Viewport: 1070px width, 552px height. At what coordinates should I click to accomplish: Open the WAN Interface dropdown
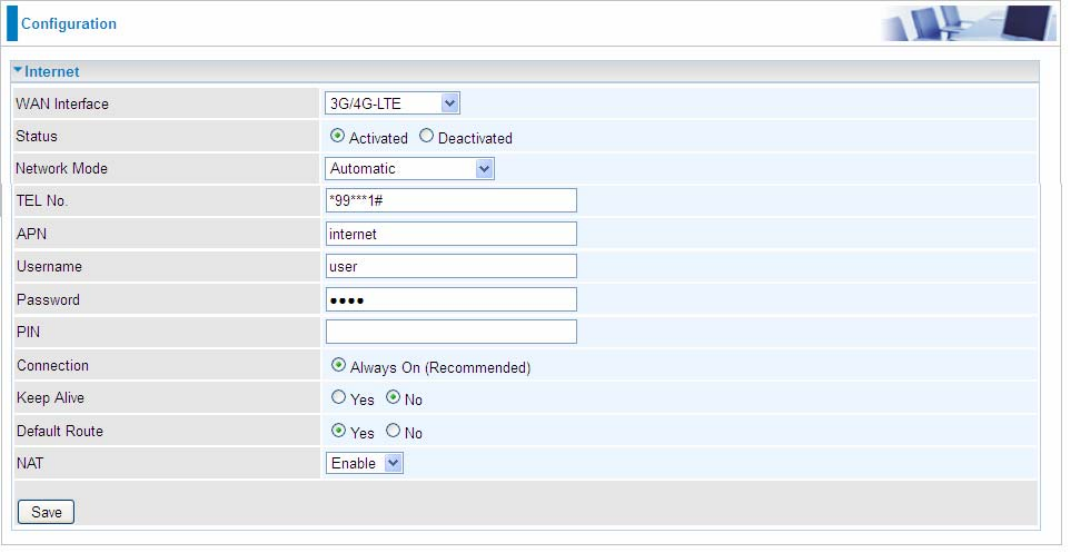coord(392,103)
